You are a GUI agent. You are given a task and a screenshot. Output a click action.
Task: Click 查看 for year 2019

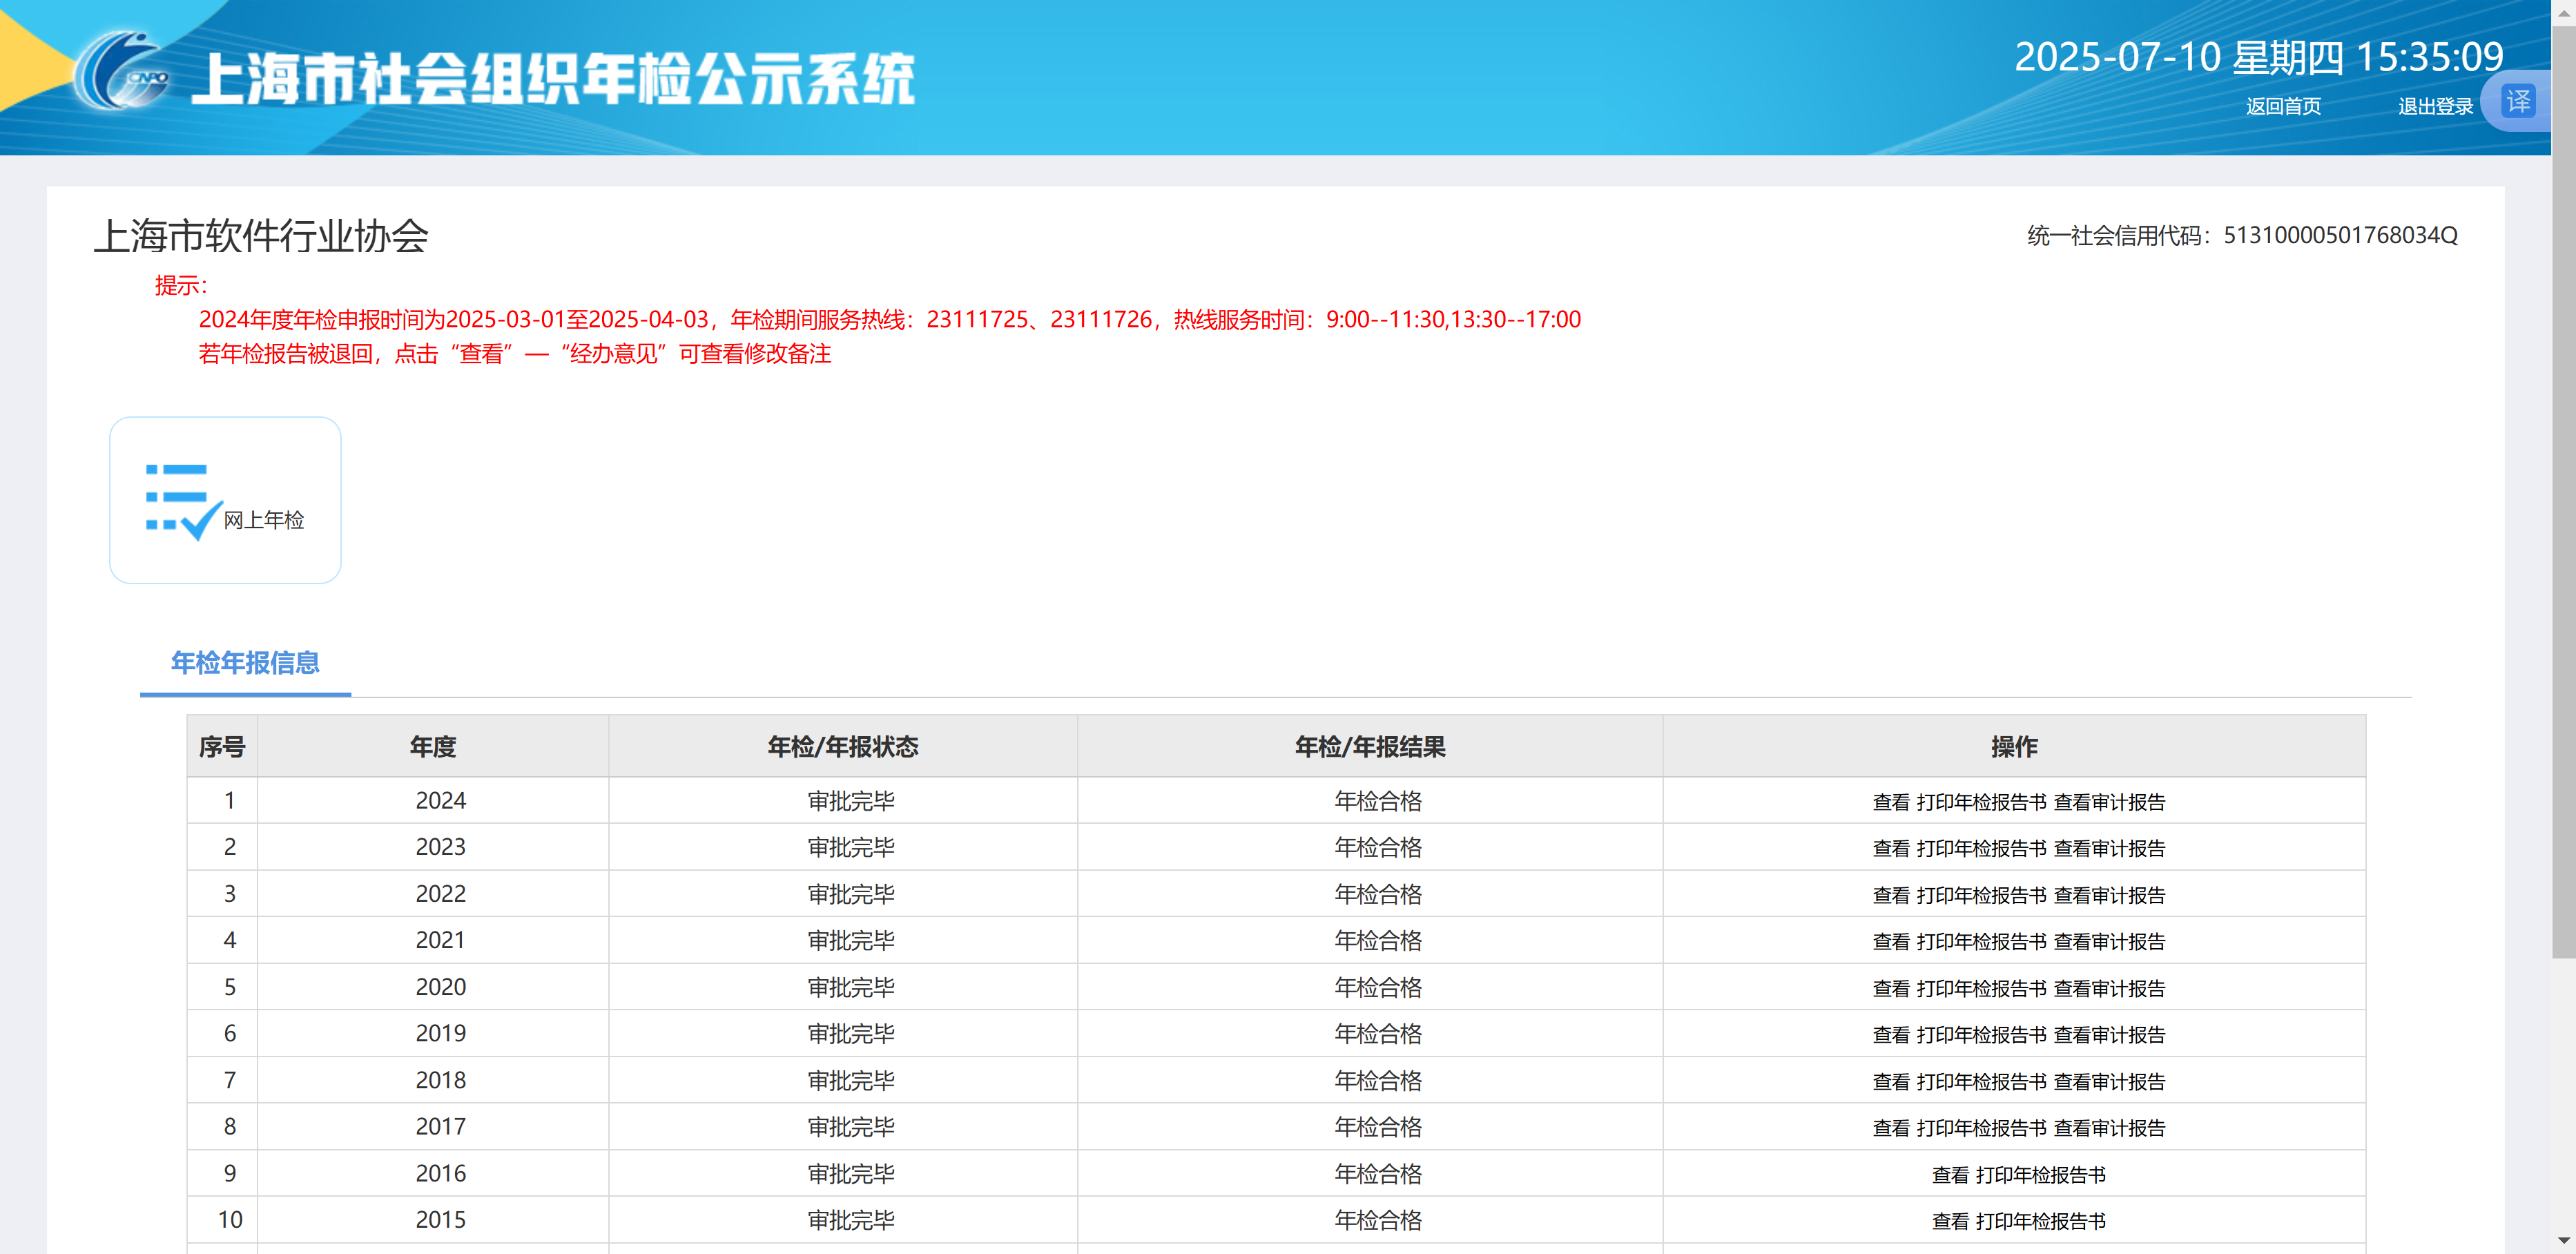coord(1891,1034)
